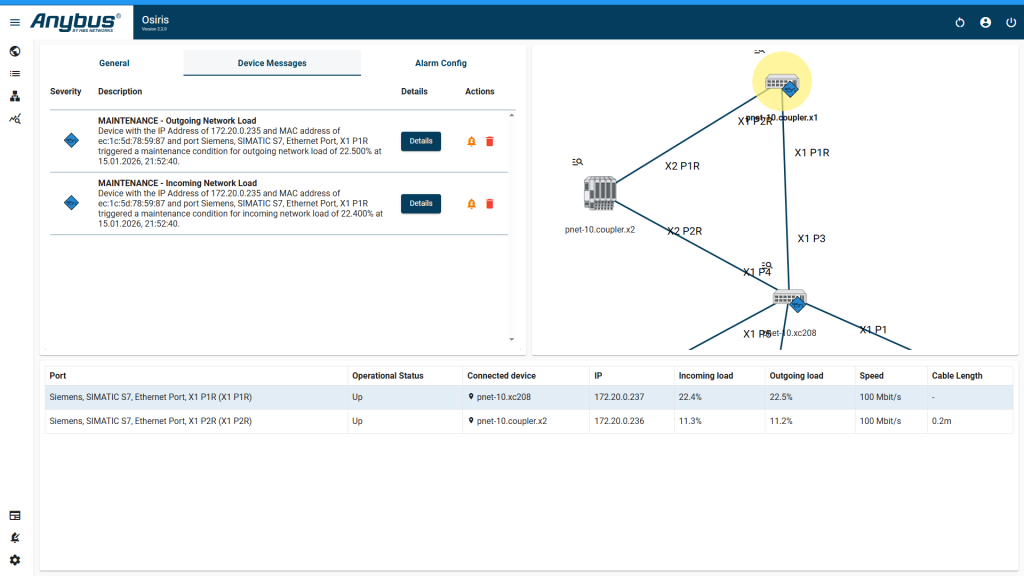Select the X1 P2R port row

click(x=529, y=421)
